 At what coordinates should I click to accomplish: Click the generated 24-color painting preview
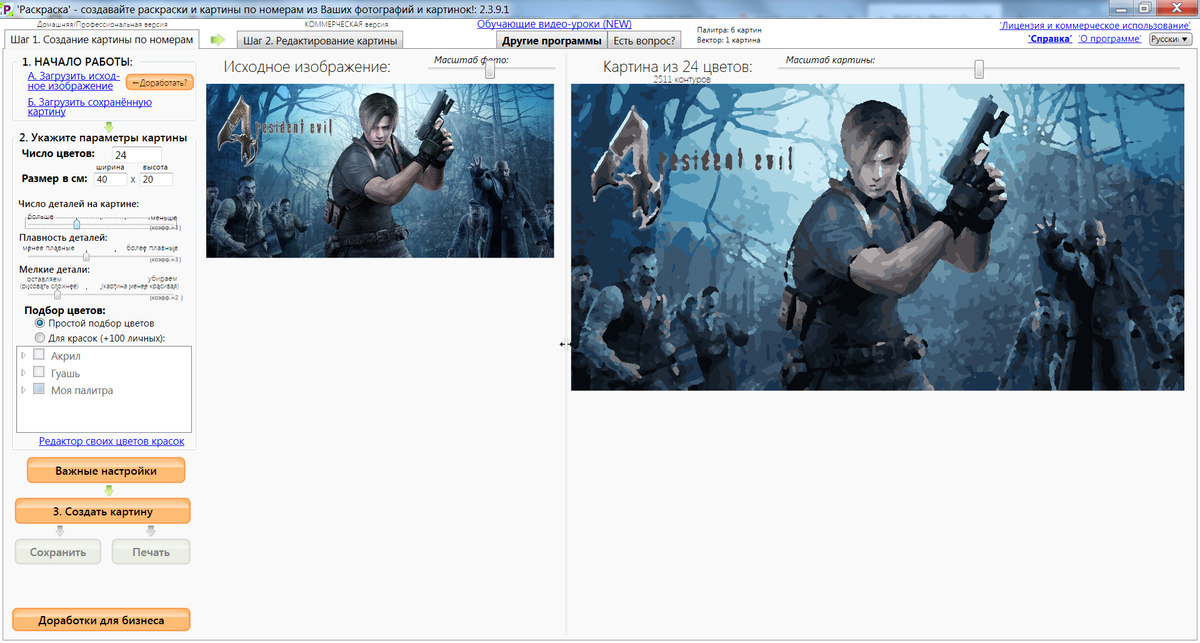(880, 237)
